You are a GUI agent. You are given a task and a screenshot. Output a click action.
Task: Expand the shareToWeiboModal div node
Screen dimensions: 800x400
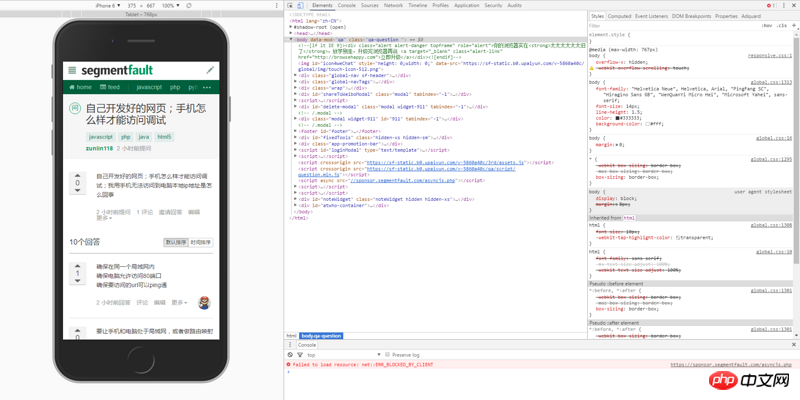point(296,94)
